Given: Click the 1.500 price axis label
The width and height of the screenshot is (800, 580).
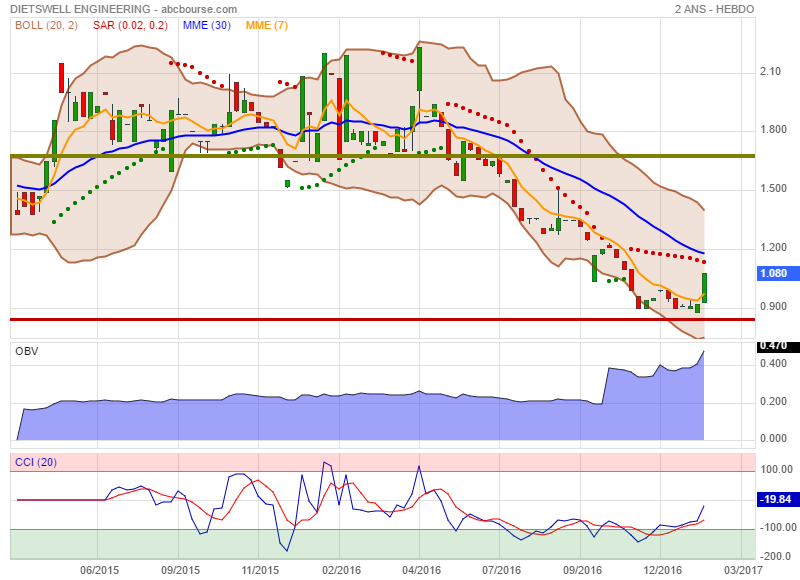Looking at the screenshot, I should coord(773,189).
